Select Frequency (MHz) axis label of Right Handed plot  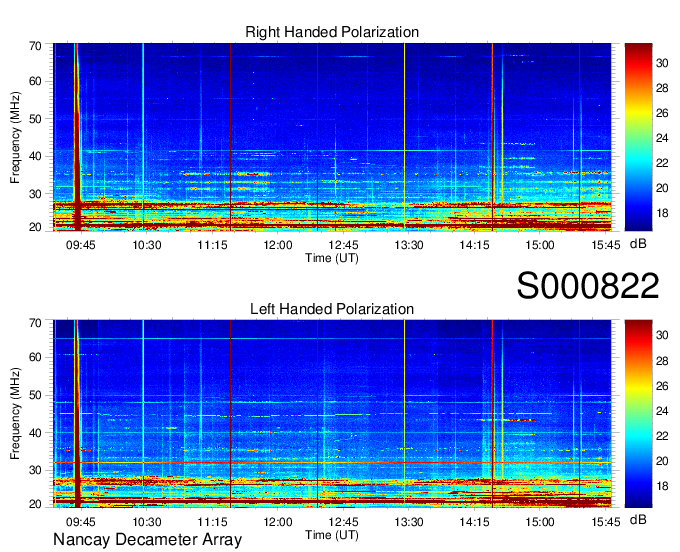pyautogui.click(x=15, y=137)
